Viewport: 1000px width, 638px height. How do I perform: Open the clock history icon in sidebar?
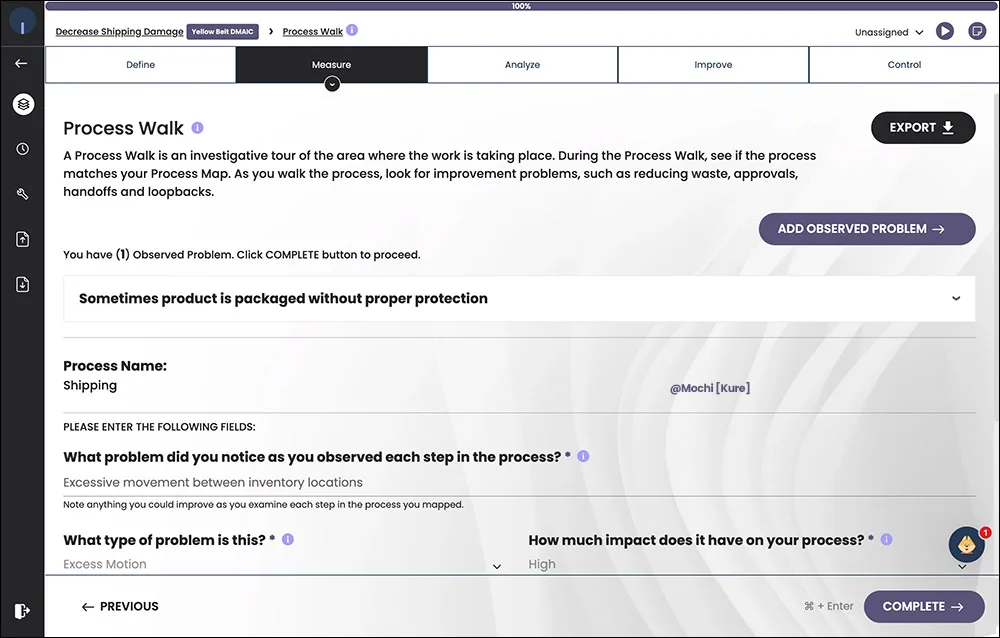pos(22,149)
